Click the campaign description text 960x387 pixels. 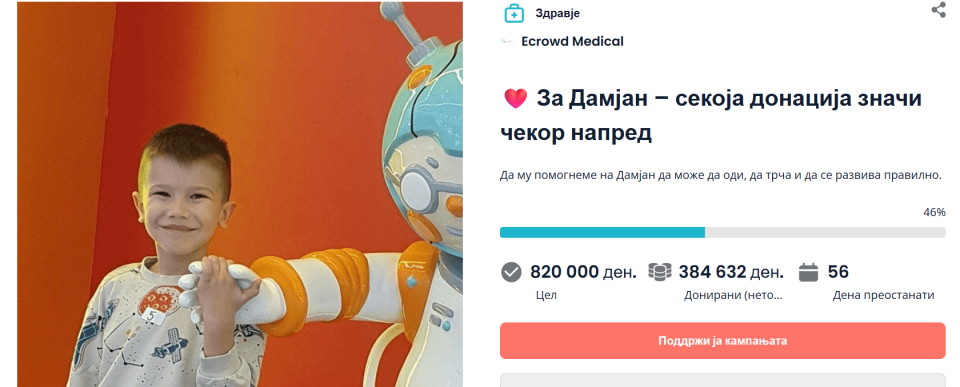click(720, 175)
